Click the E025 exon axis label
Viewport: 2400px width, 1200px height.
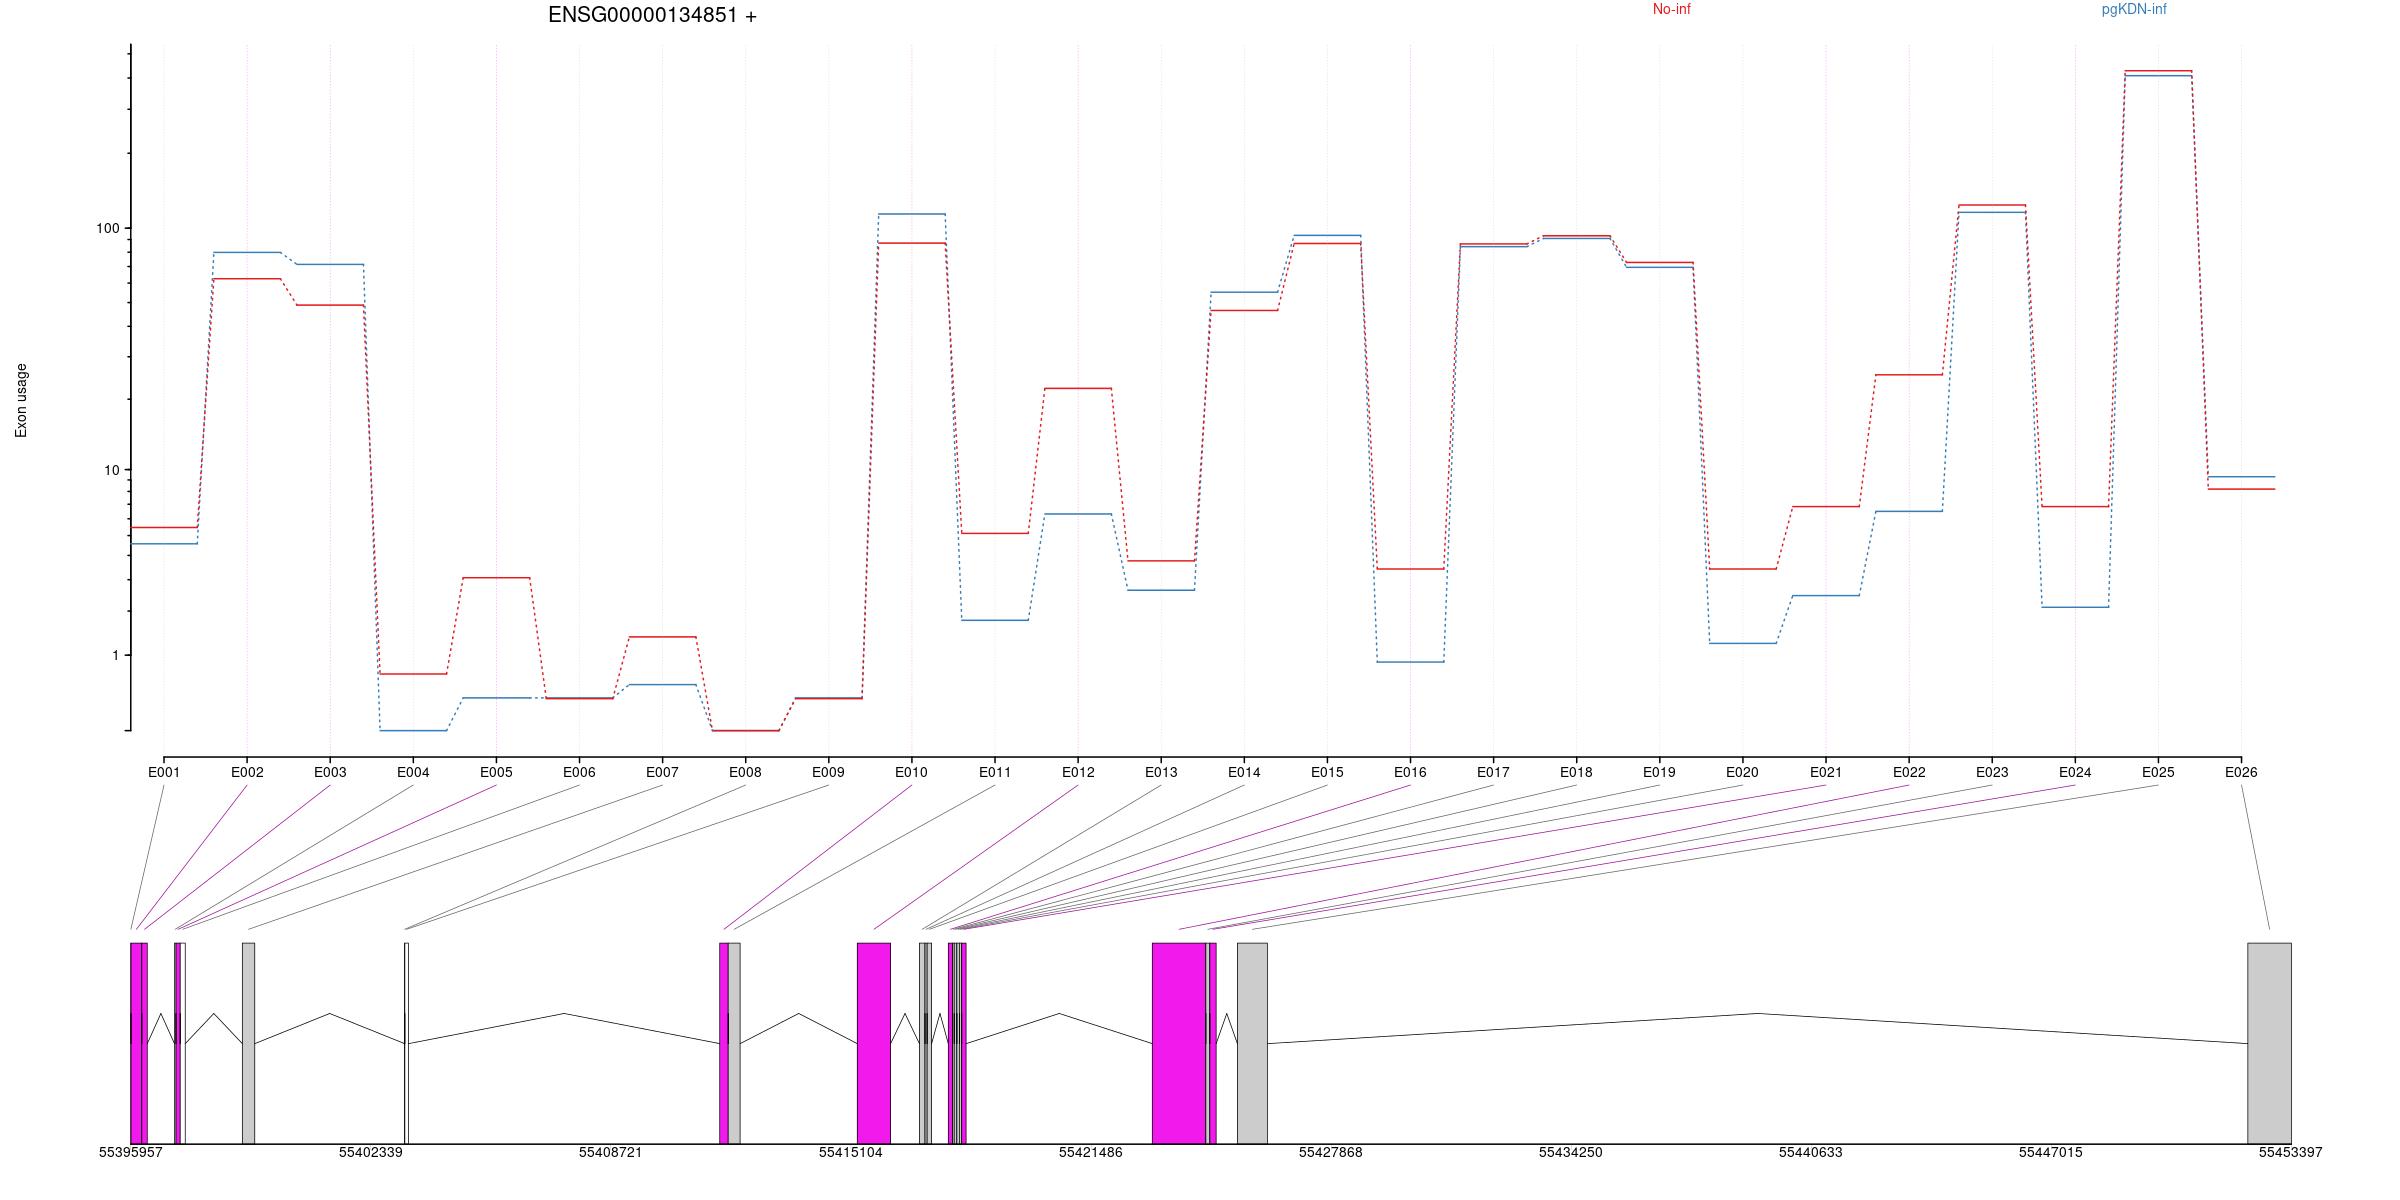point(2158,772)
